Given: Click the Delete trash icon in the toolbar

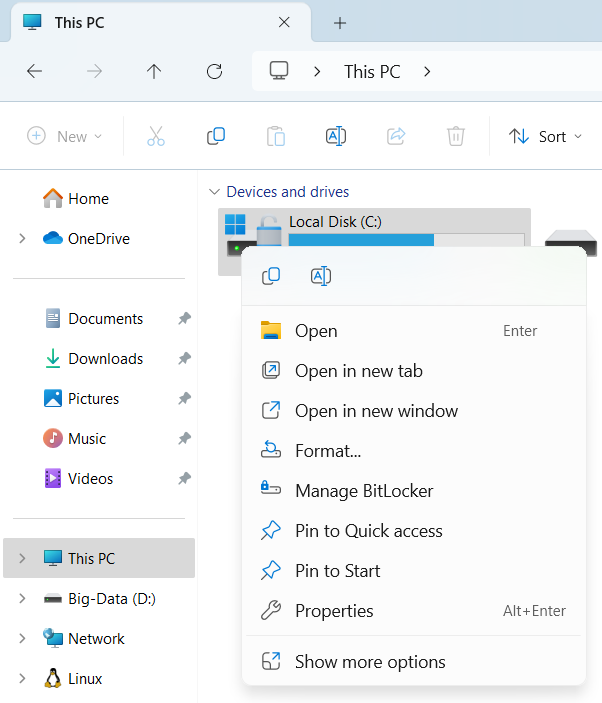Looking at the screenshot, I should tap(456, 136).
